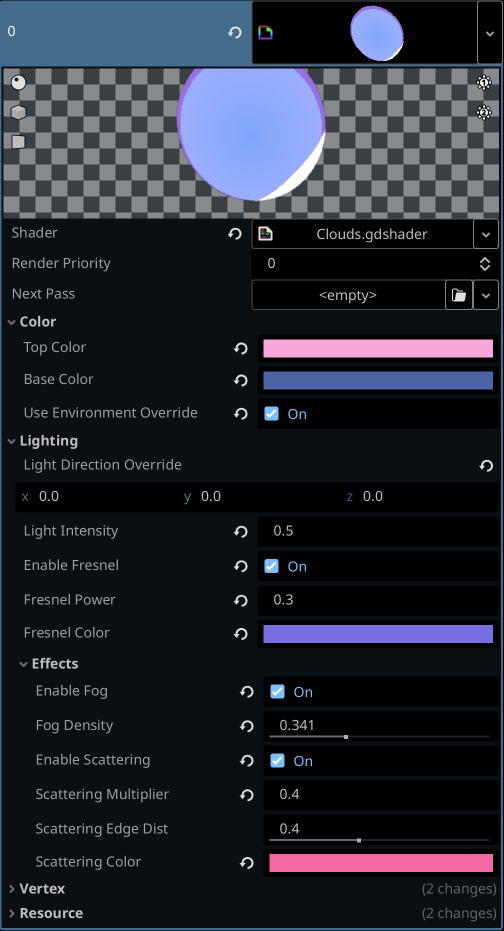Turn off Enable Fog checkbox
Image resolution: width=504 pixels, height=931 pixels.
point(277,692)
